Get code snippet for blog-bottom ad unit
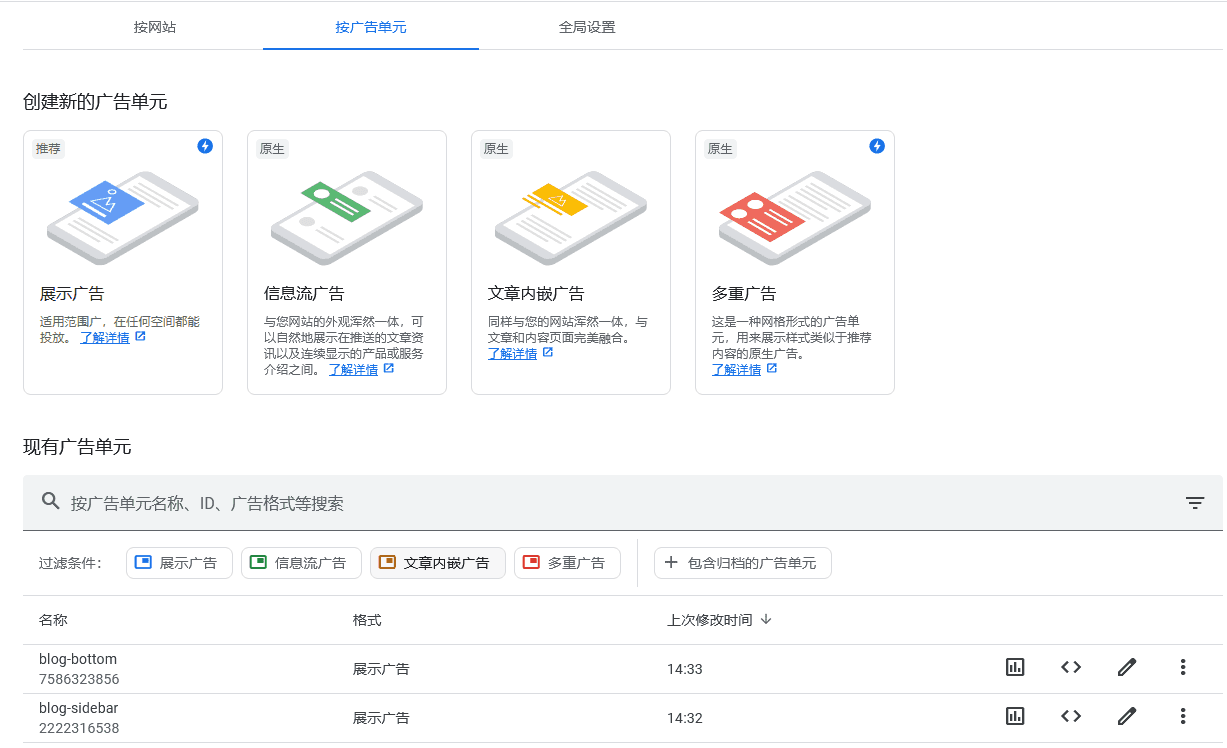Image resolution: width=1227 pixels, height=748 pixels. point(1070,667)
